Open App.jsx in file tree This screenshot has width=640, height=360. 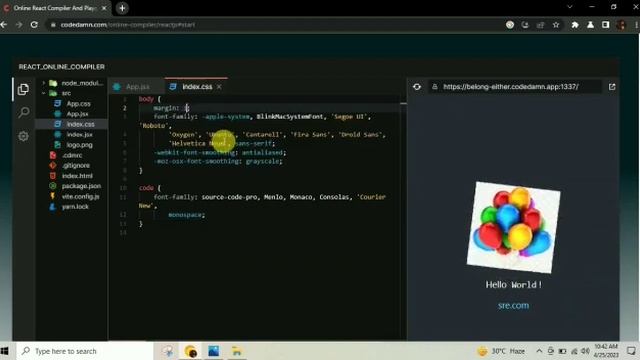click(77, 114)
